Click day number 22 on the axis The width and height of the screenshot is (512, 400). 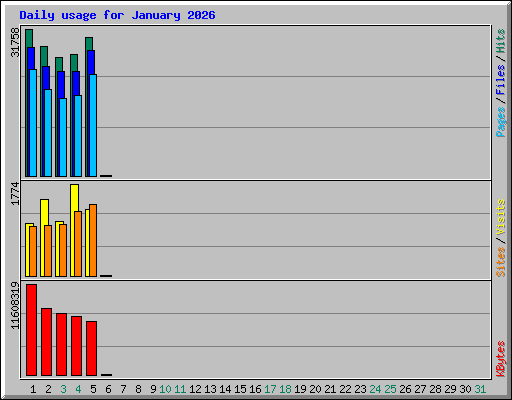click(345, 389)
